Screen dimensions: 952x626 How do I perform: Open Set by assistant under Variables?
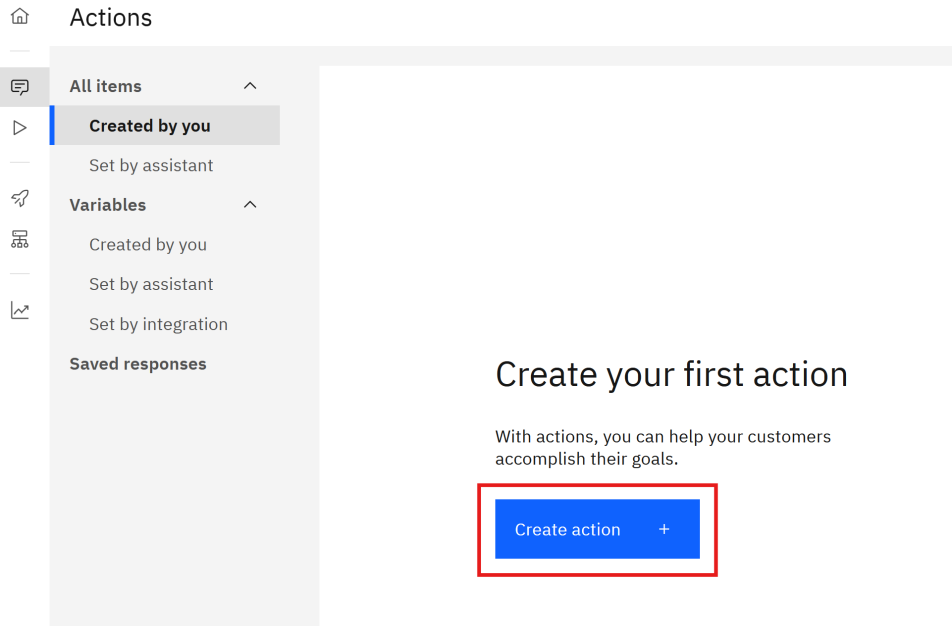click(x=151, y=284)
